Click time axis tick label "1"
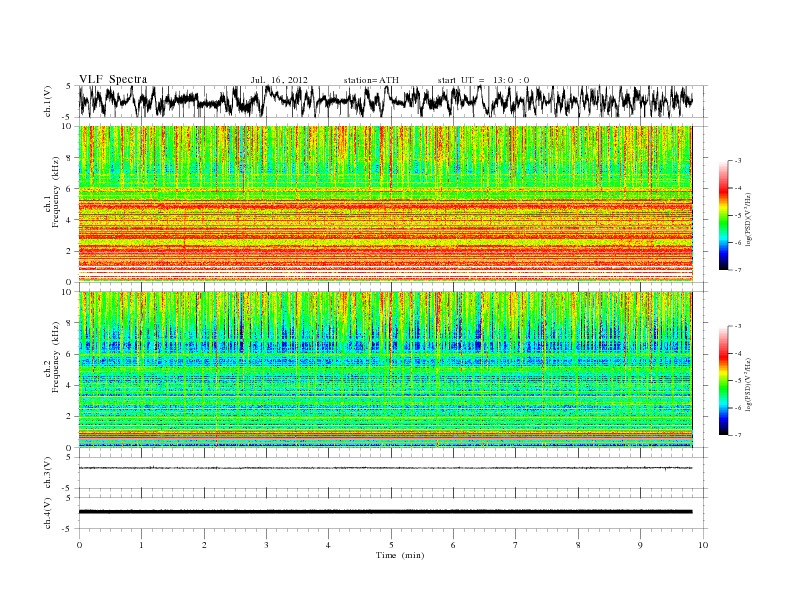The image size is (792, 612). coord(141,545)
